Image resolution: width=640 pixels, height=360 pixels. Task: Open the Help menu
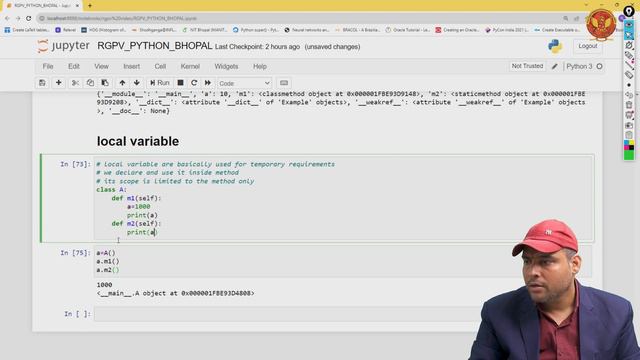coord(260,66)
